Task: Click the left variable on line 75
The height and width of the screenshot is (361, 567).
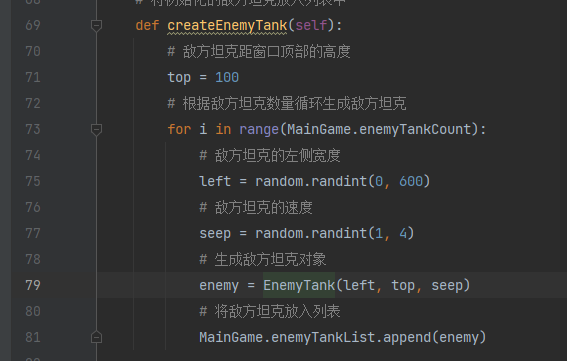Action: click(215, 181)
